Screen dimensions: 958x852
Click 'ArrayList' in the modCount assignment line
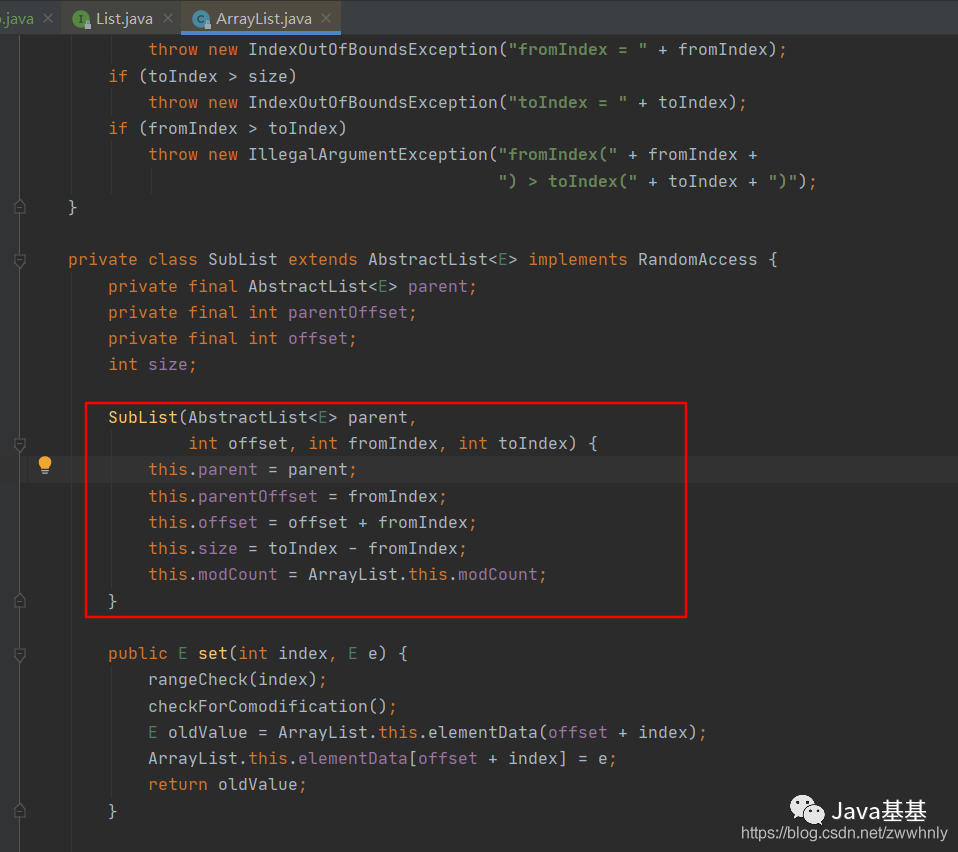coord(353,575)
